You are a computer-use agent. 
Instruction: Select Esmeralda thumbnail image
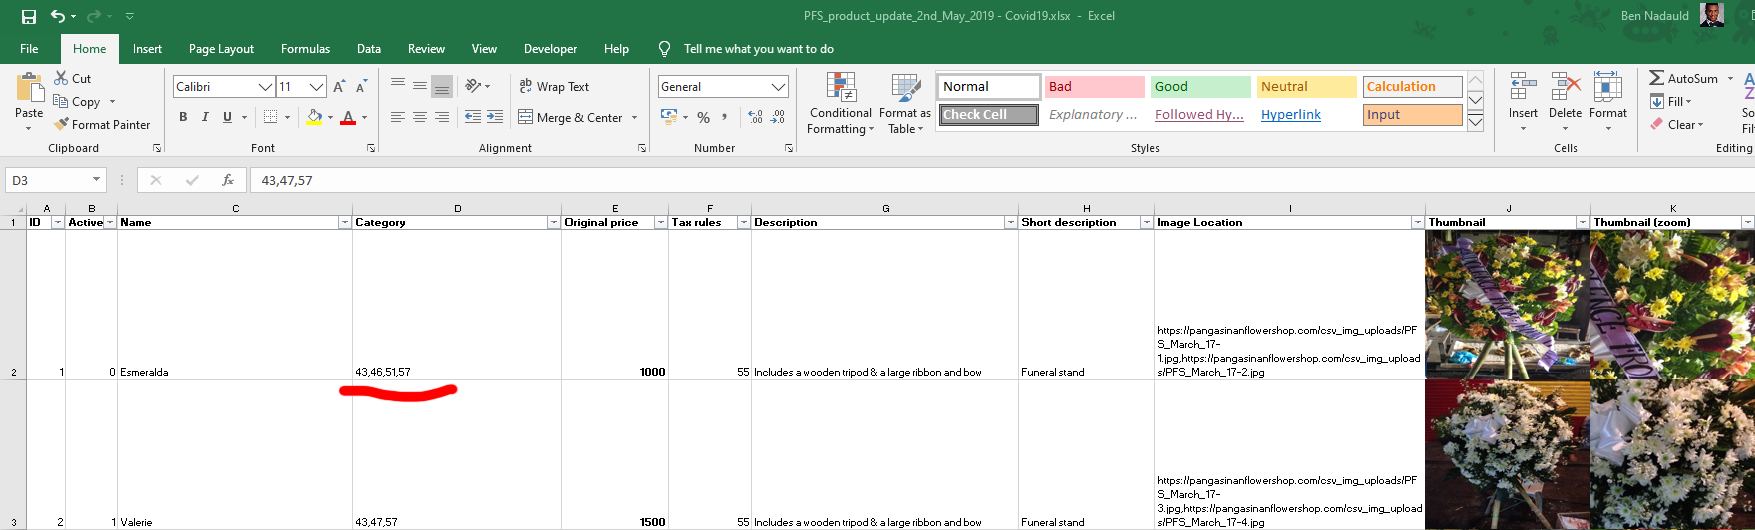pyautogui.click(x=1507, y=304)
